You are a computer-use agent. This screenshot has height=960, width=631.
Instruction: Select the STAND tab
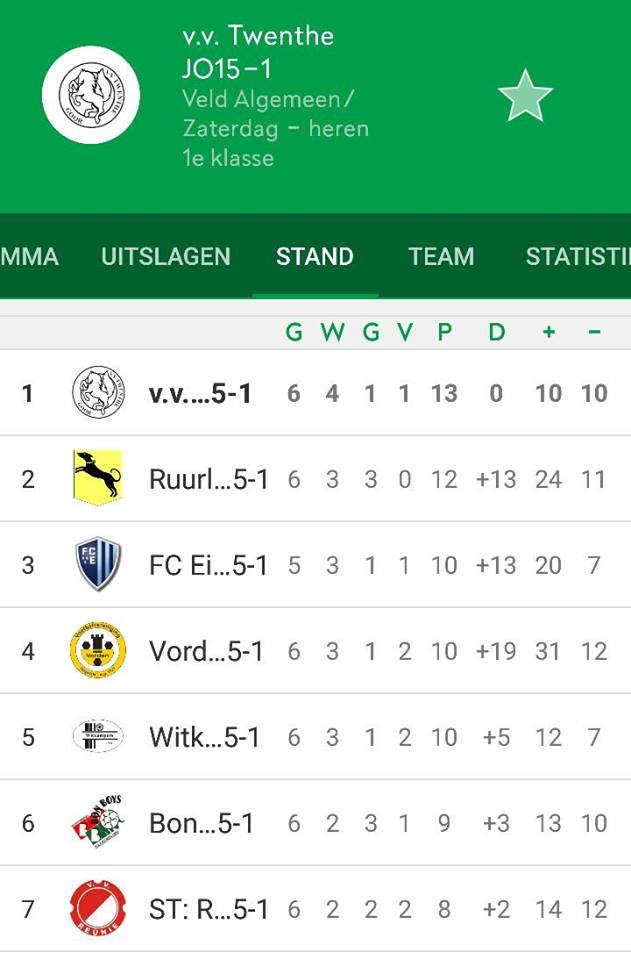click(x=315, y=257)
